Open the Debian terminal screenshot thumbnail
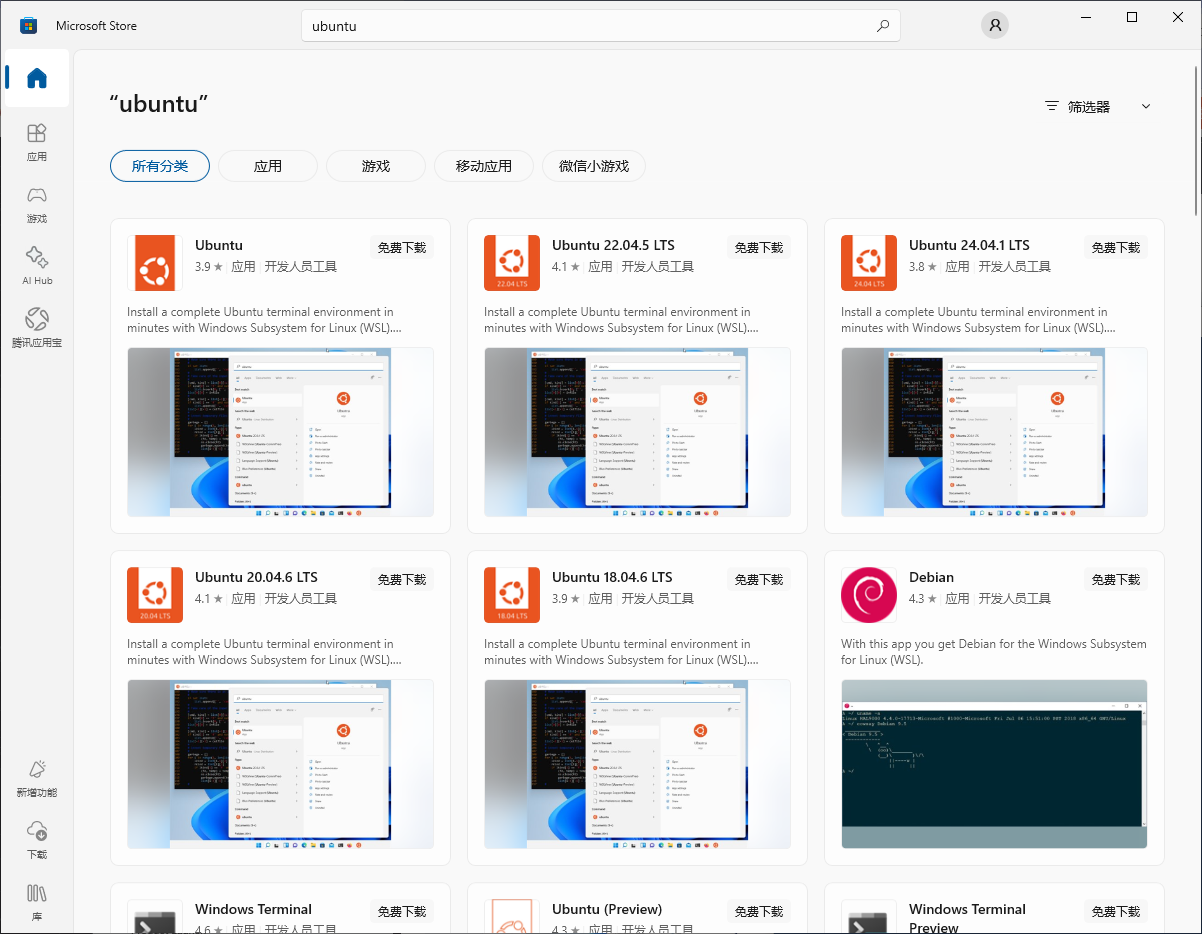This screenshot has width=1202, height=934. coord(995,764)
